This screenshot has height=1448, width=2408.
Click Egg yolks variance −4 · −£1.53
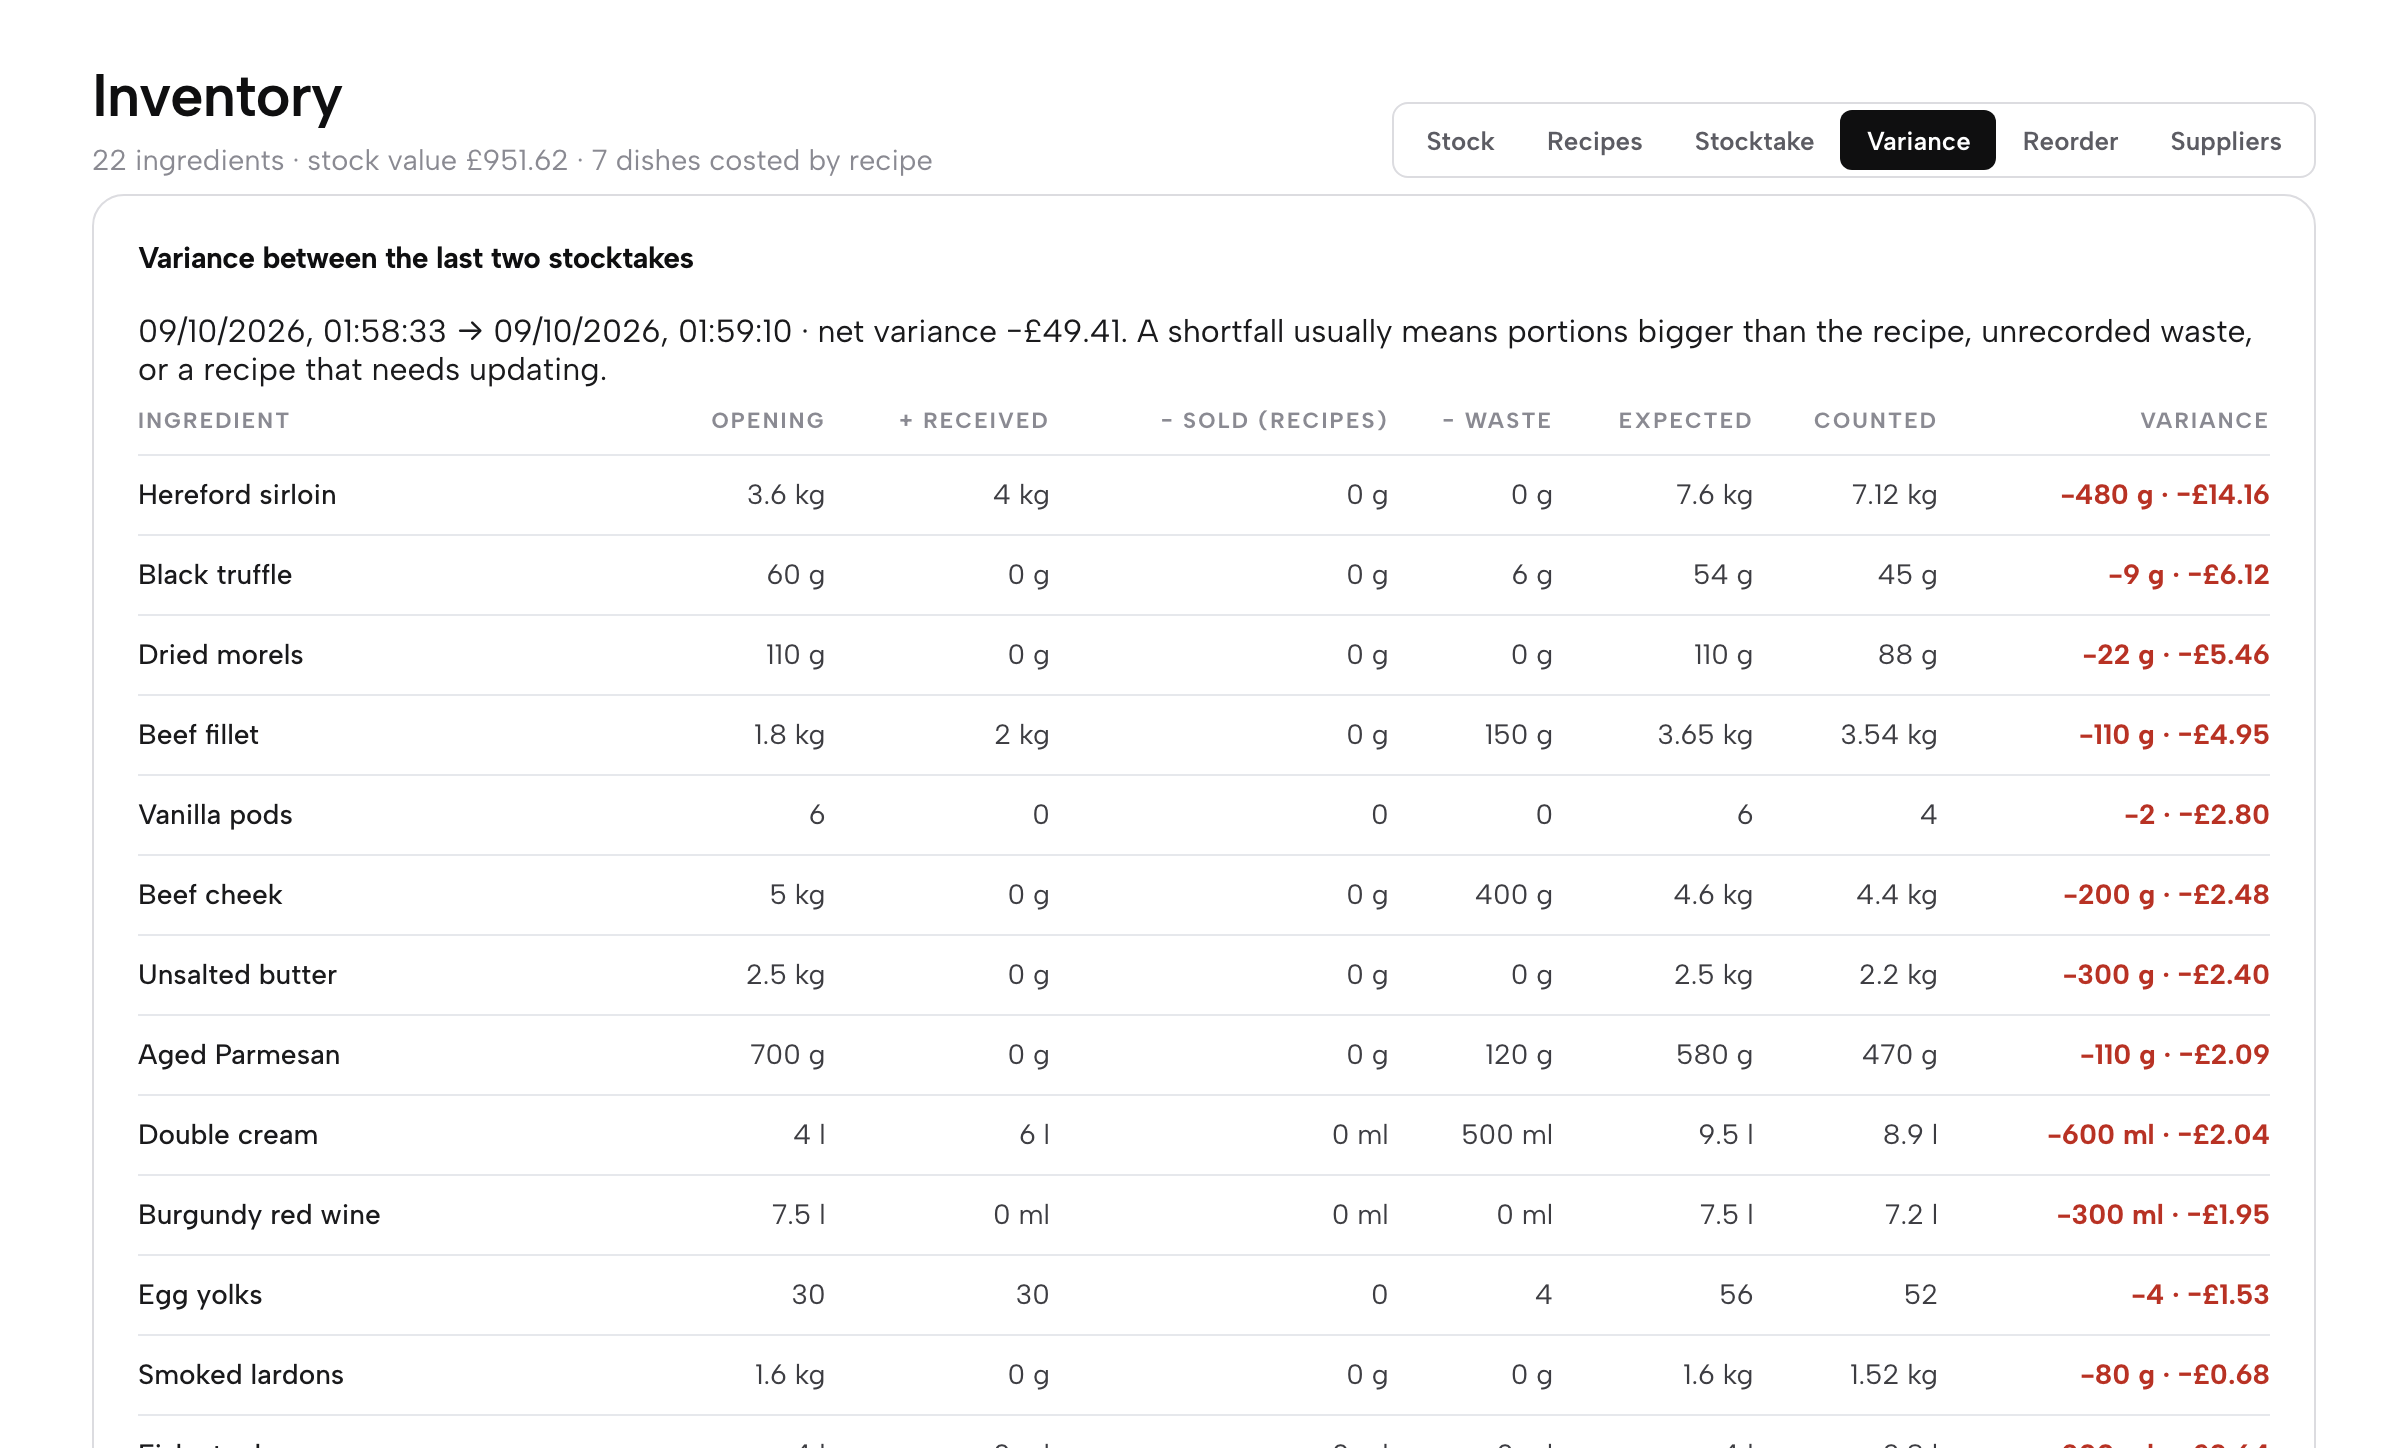[2200, 1295]
